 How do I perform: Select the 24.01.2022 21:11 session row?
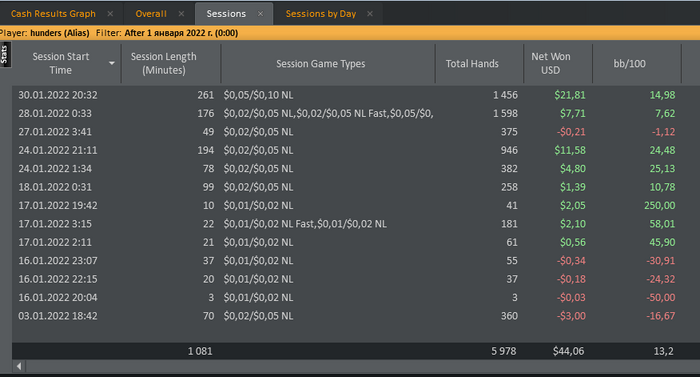click(x=347, y=150)
